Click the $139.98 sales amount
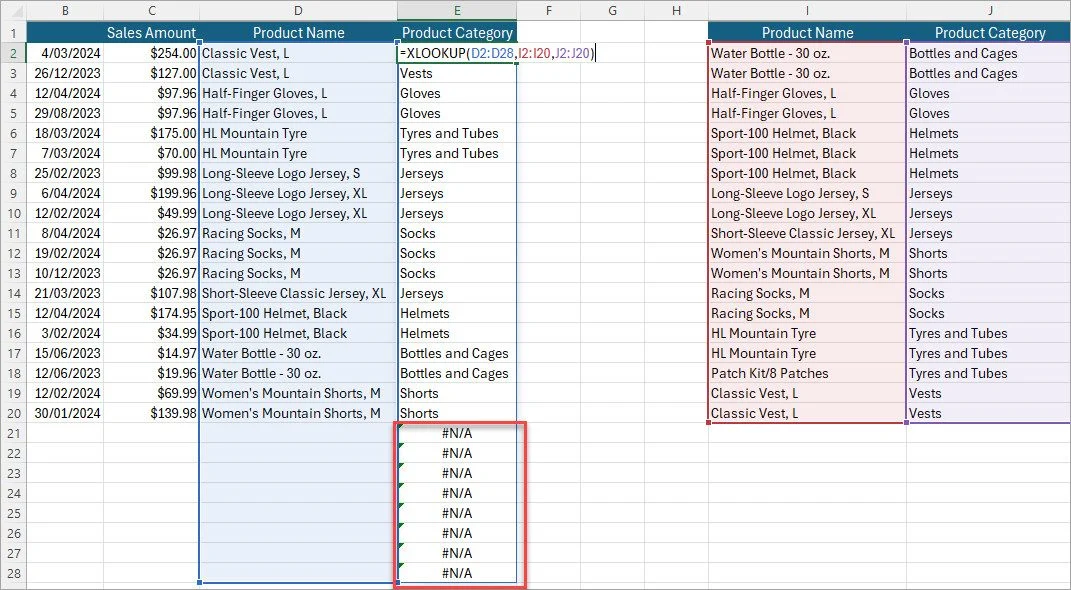The image size is (1071, 590). (x=152, y=413)
